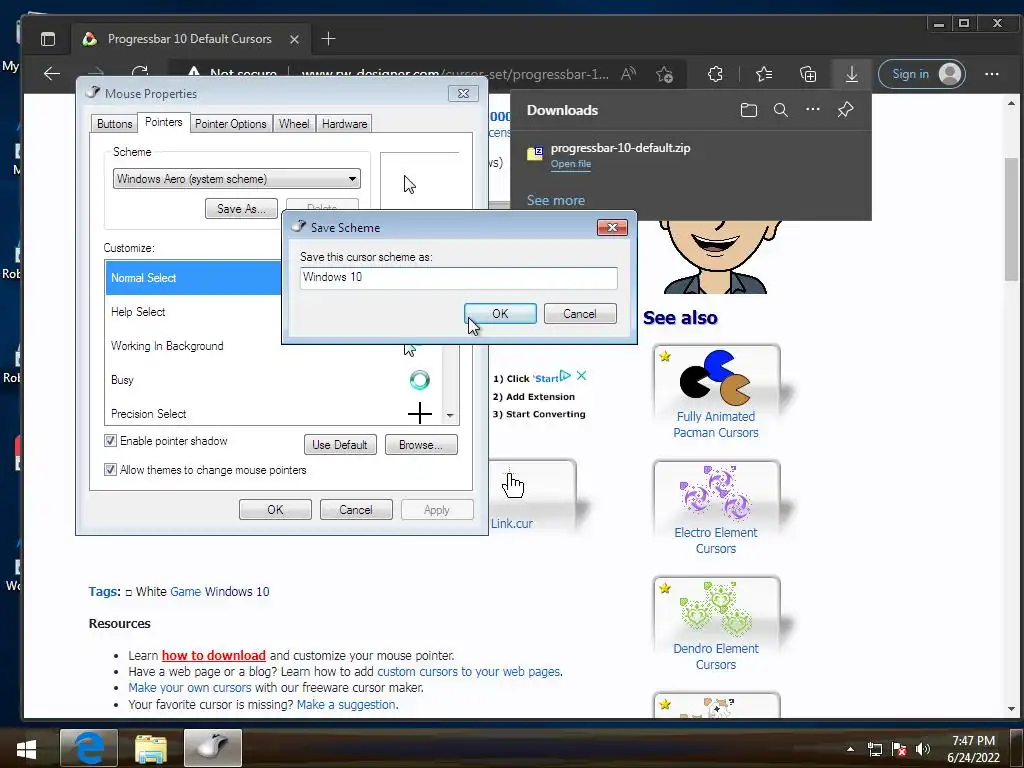Click the Mouse Properties taskbar icon
This screenshot has height=768, width=1024.
[213, 748]
